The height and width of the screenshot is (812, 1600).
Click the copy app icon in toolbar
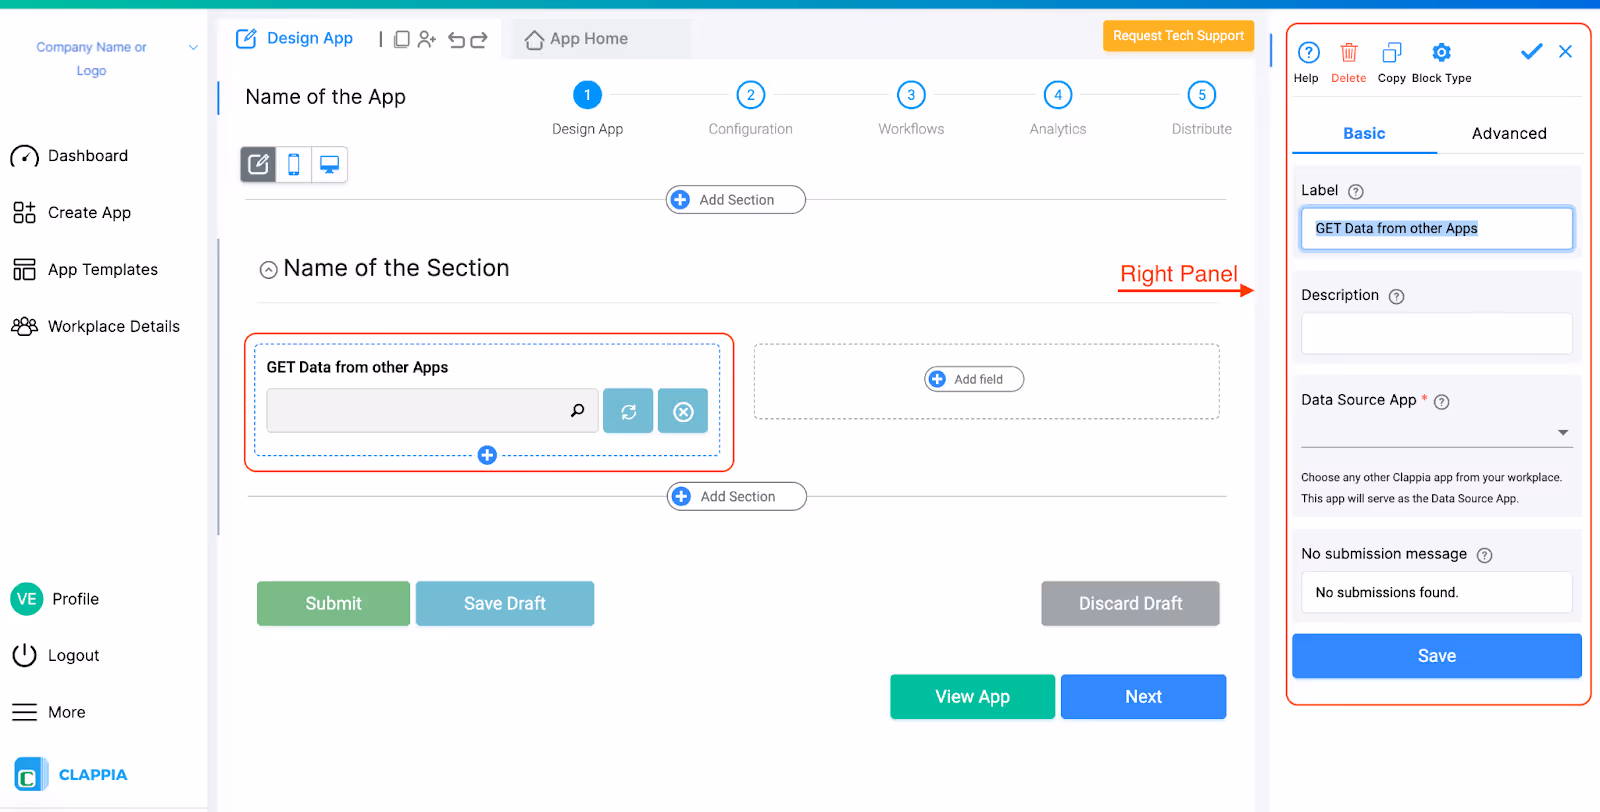click(x=402, y=39)
